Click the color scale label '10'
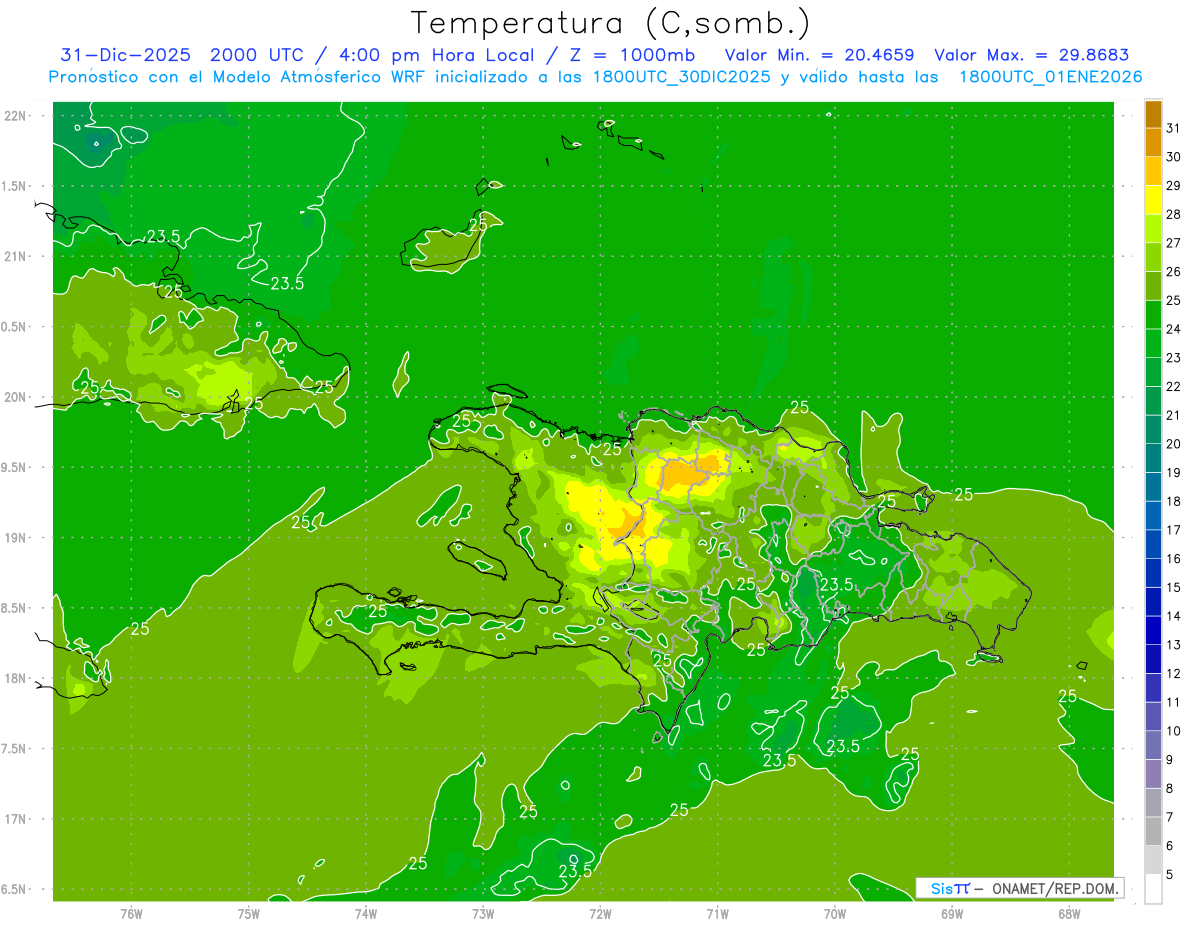Image resolution: width=1200 pixels, height=927 pixels. pos(1174,732)
